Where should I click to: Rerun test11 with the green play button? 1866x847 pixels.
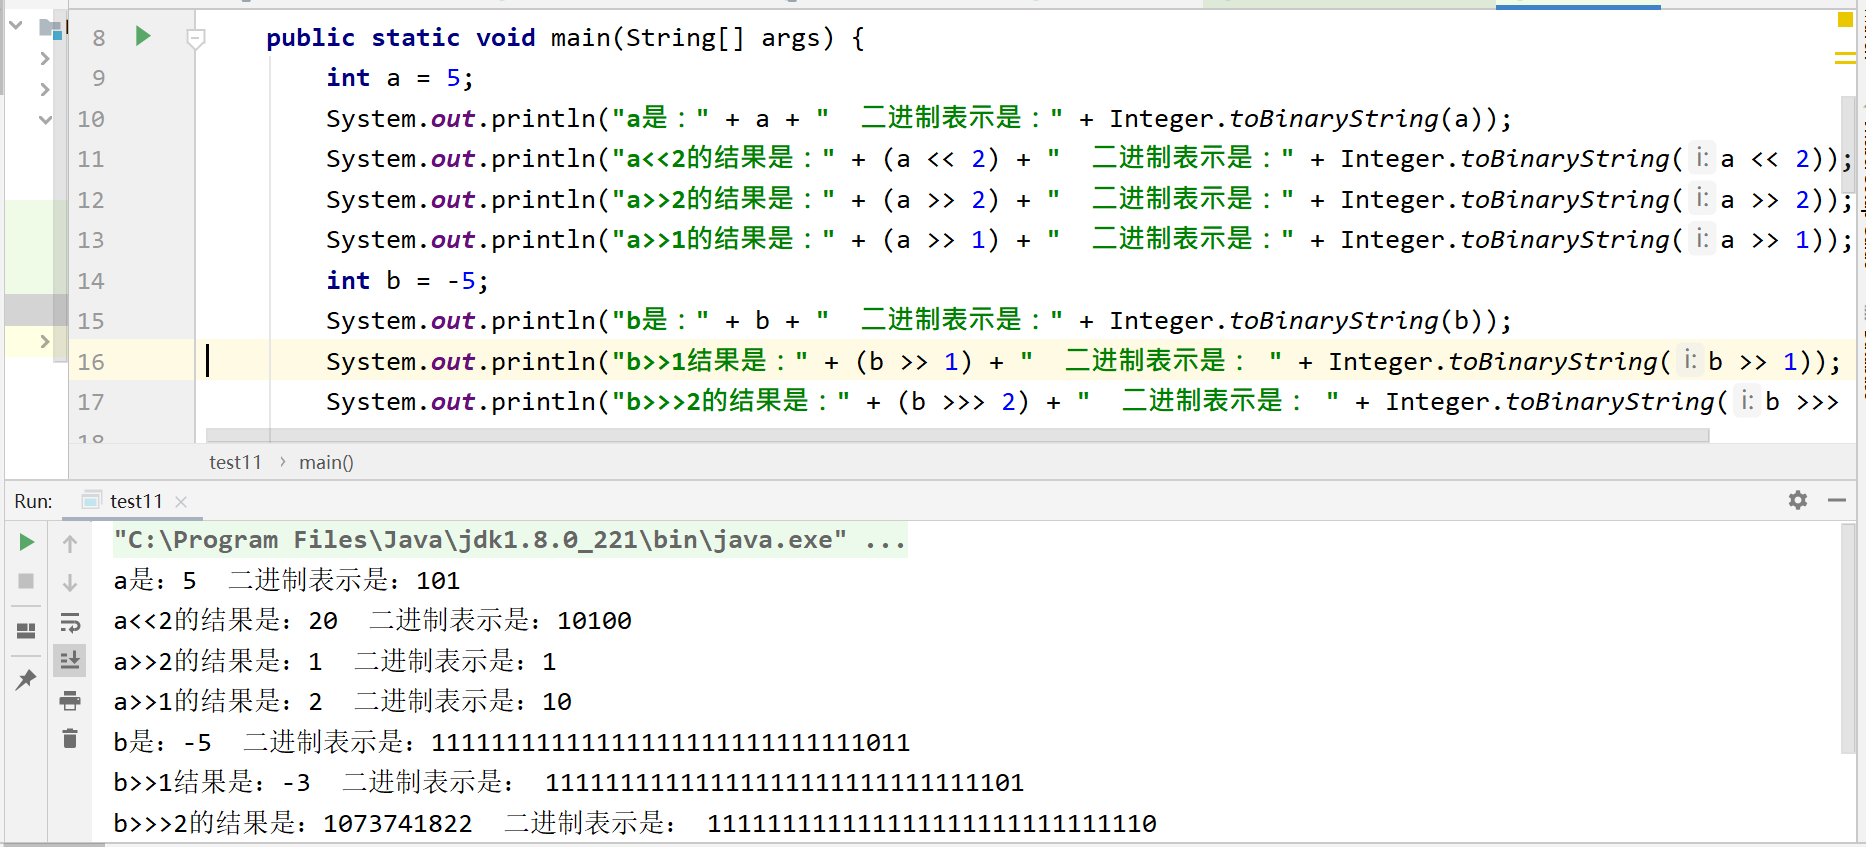27,542
